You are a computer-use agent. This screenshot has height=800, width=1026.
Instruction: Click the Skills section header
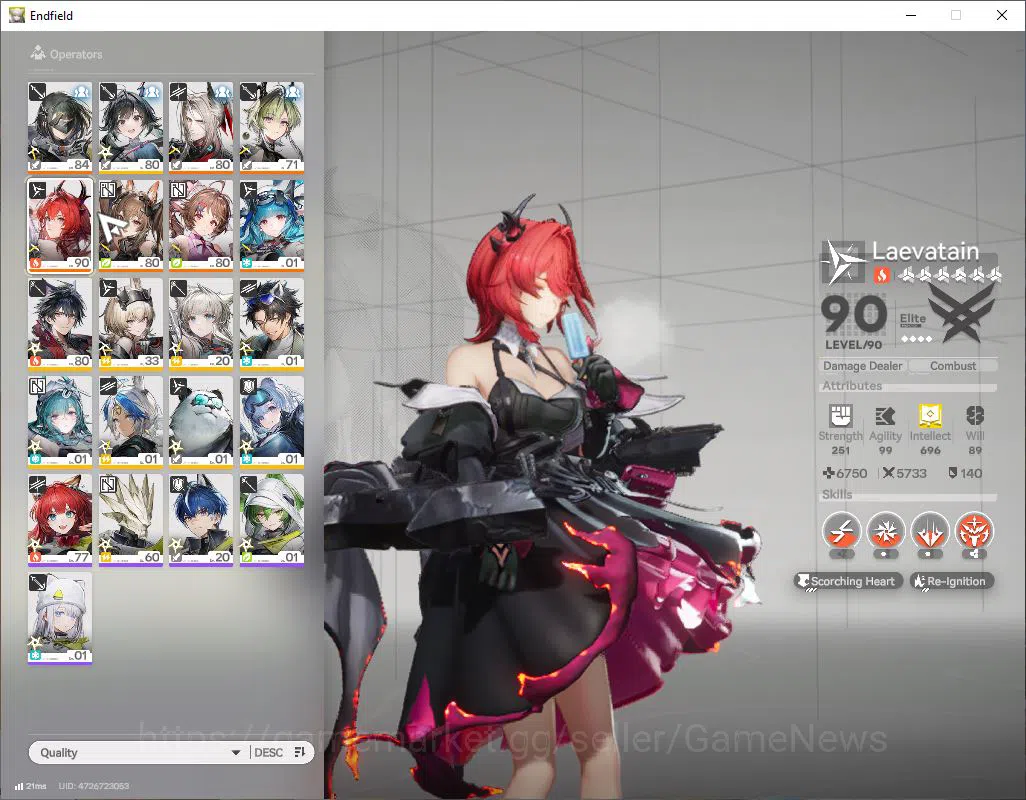[837, 495]
